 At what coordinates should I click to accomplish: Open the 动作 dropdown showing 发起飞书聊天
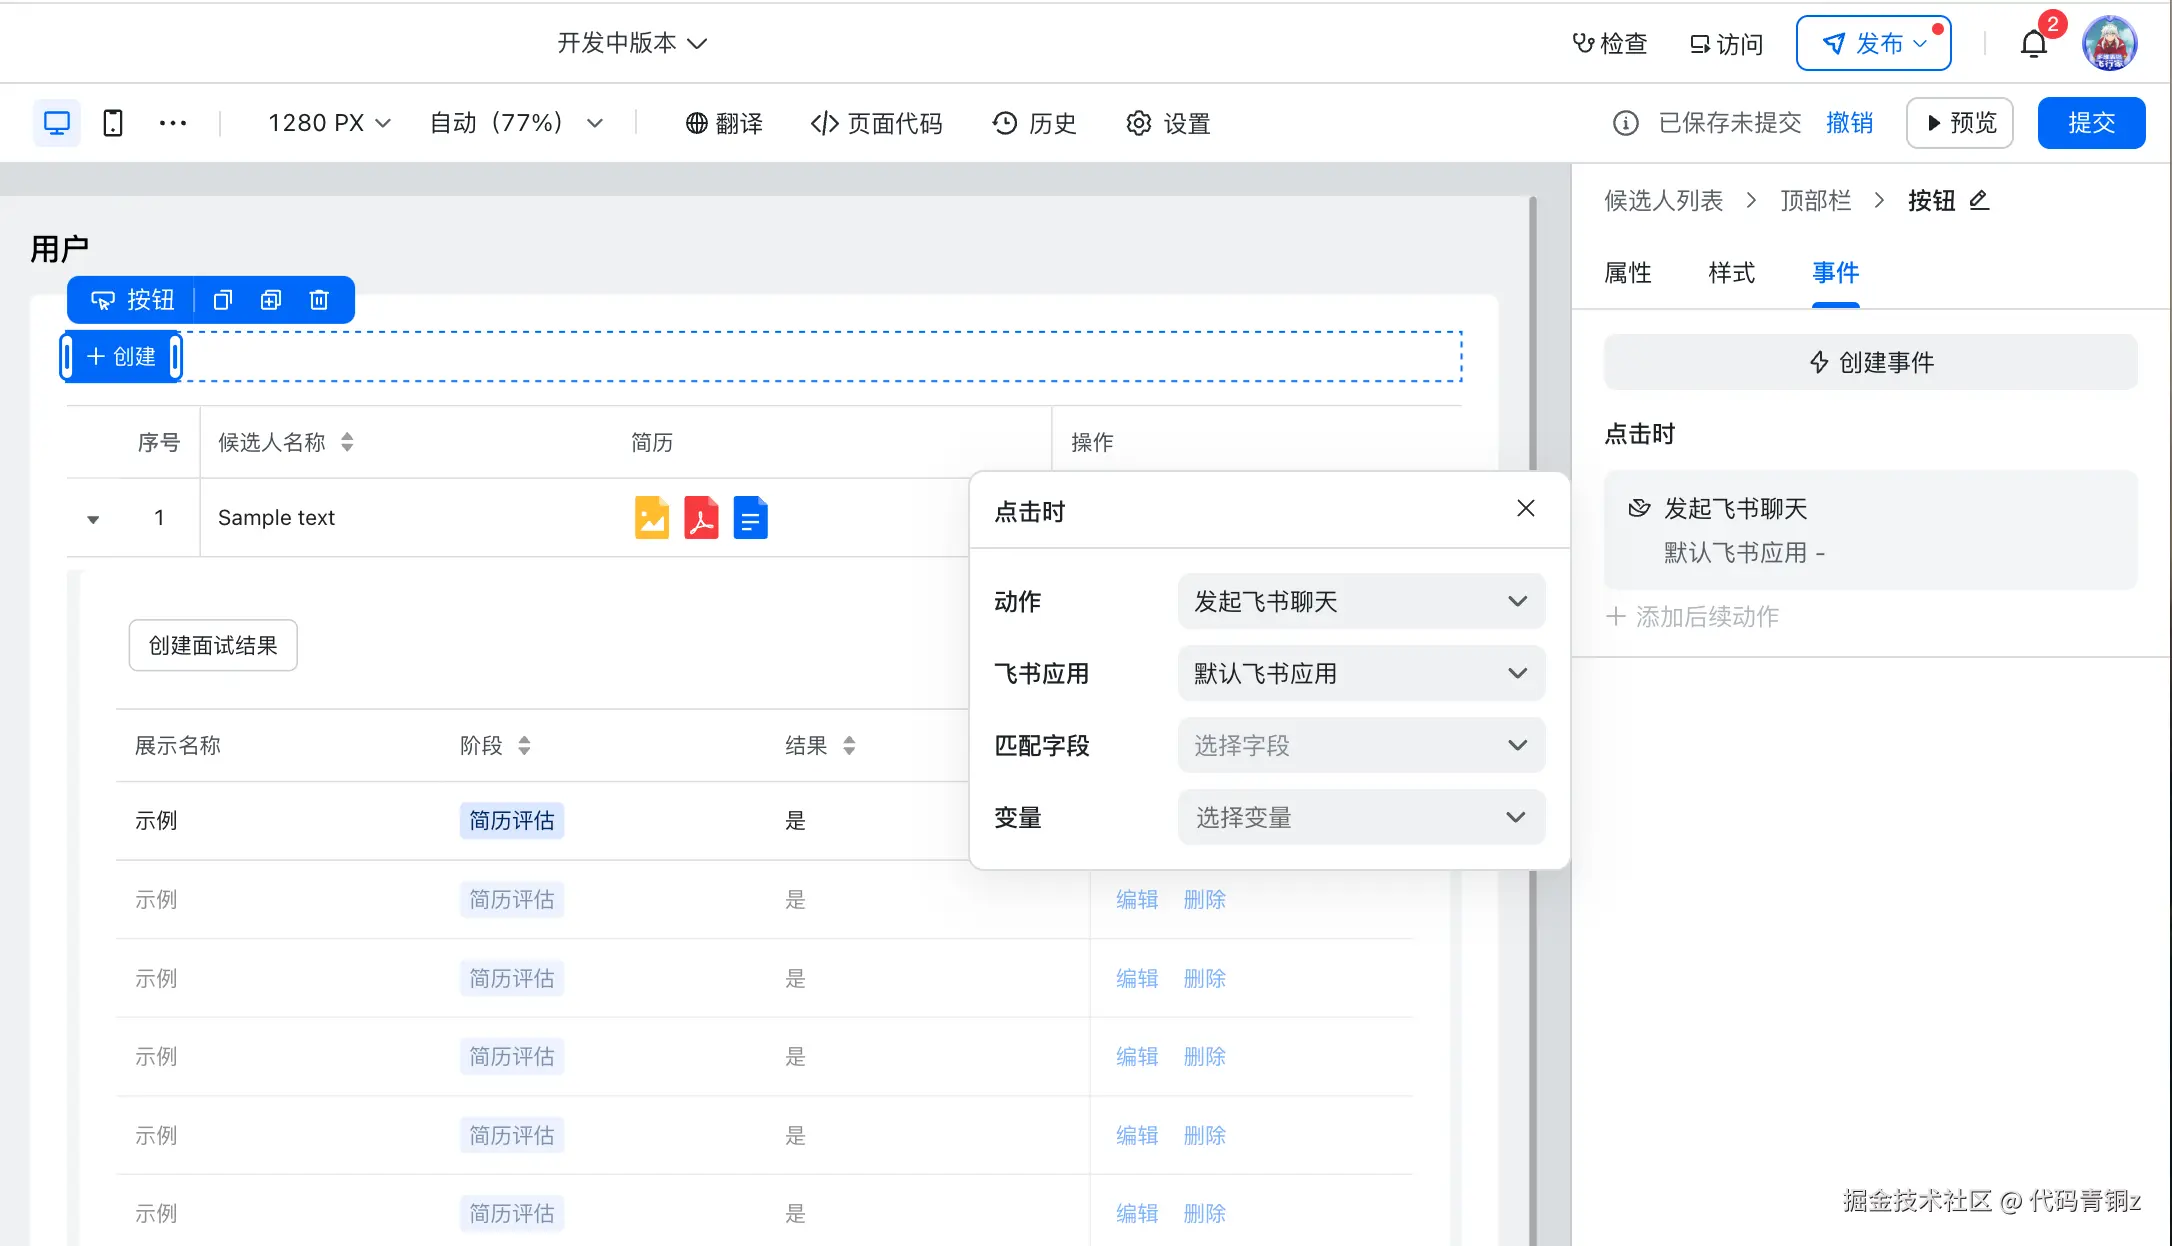point(1361,601)
